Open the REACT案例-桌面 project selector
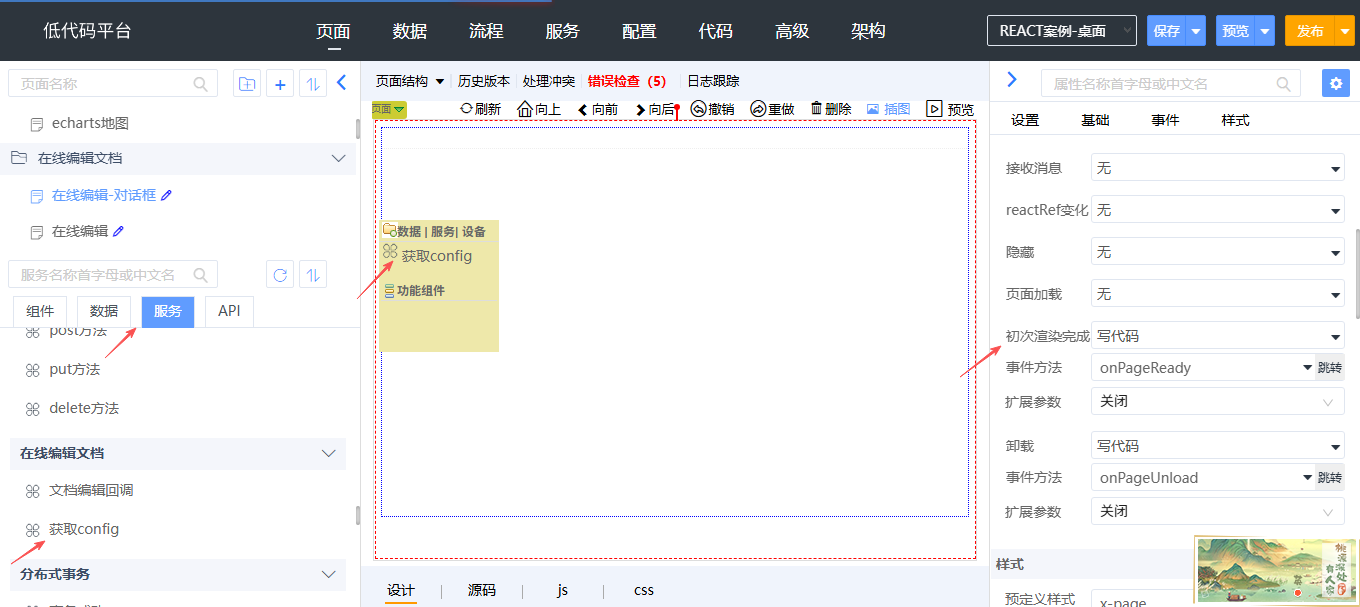The height and width of the screenshot is (607, 1360). coord(1061,31)
